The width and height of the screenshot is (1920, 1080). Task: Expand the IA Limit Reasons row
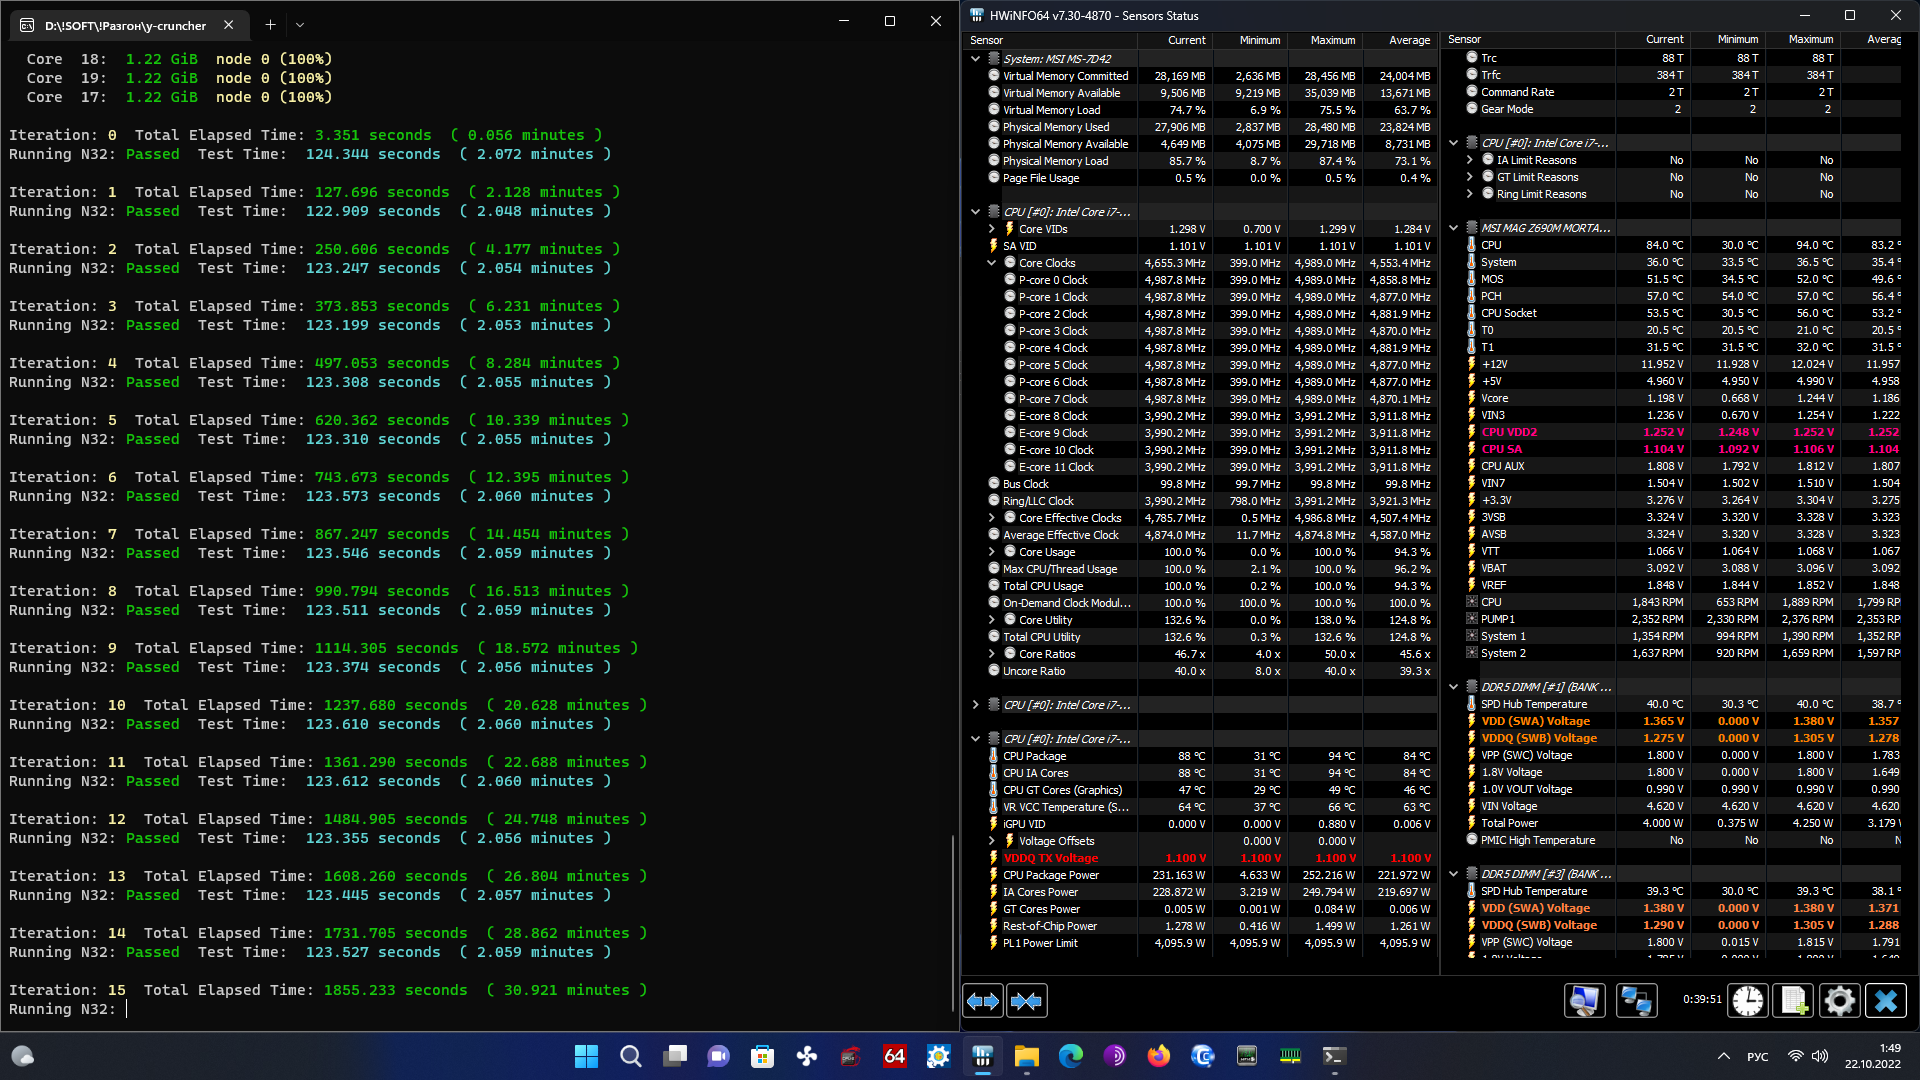coord(1470,160)
